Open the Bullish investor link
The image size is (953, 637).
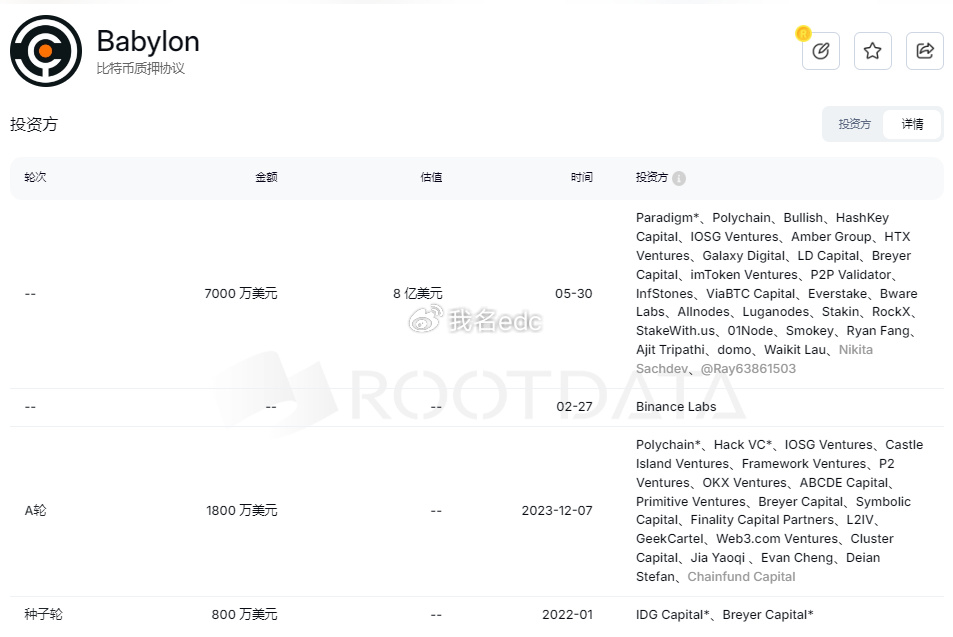803,218
